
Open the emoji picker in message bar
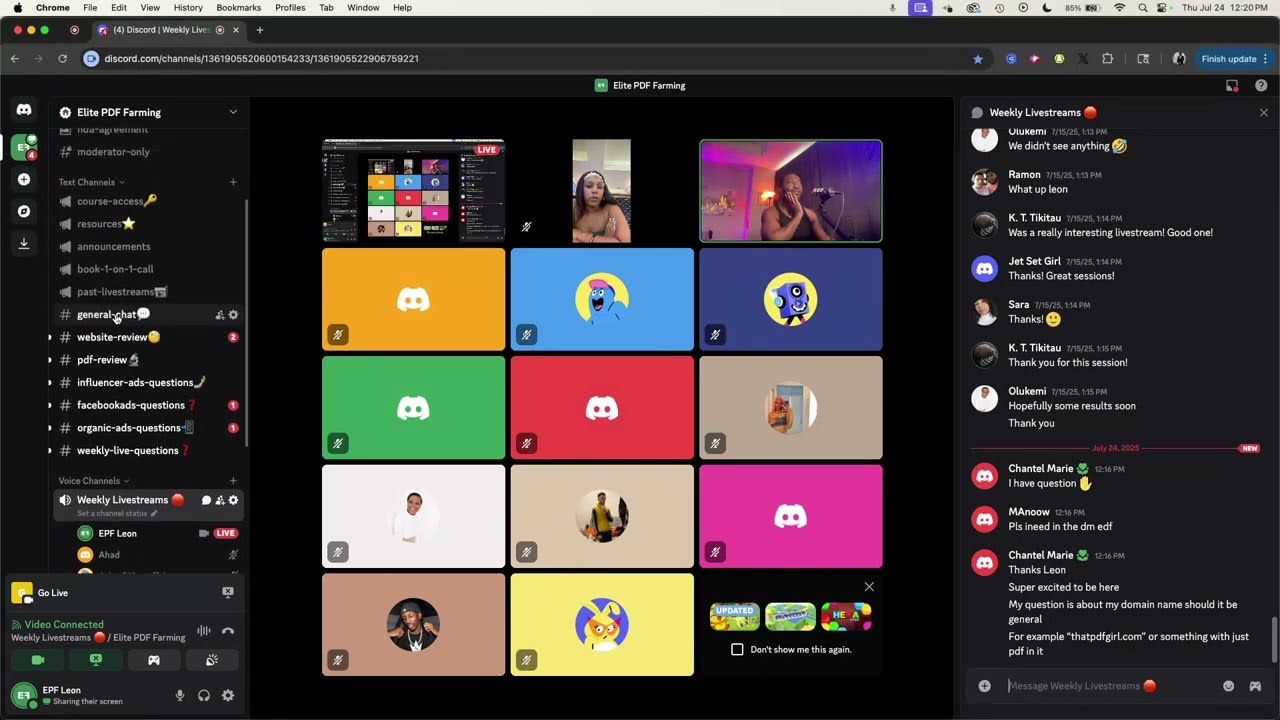[x=1229, y=685]
